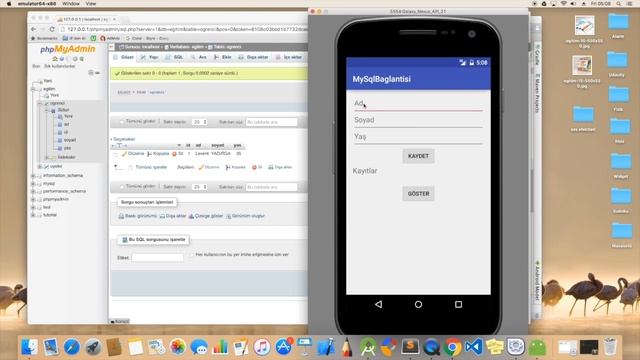The height and width of the screenshot is (360, 640).
Task: Open the Dışa aktar tab
Action: [x=253, y=58]
